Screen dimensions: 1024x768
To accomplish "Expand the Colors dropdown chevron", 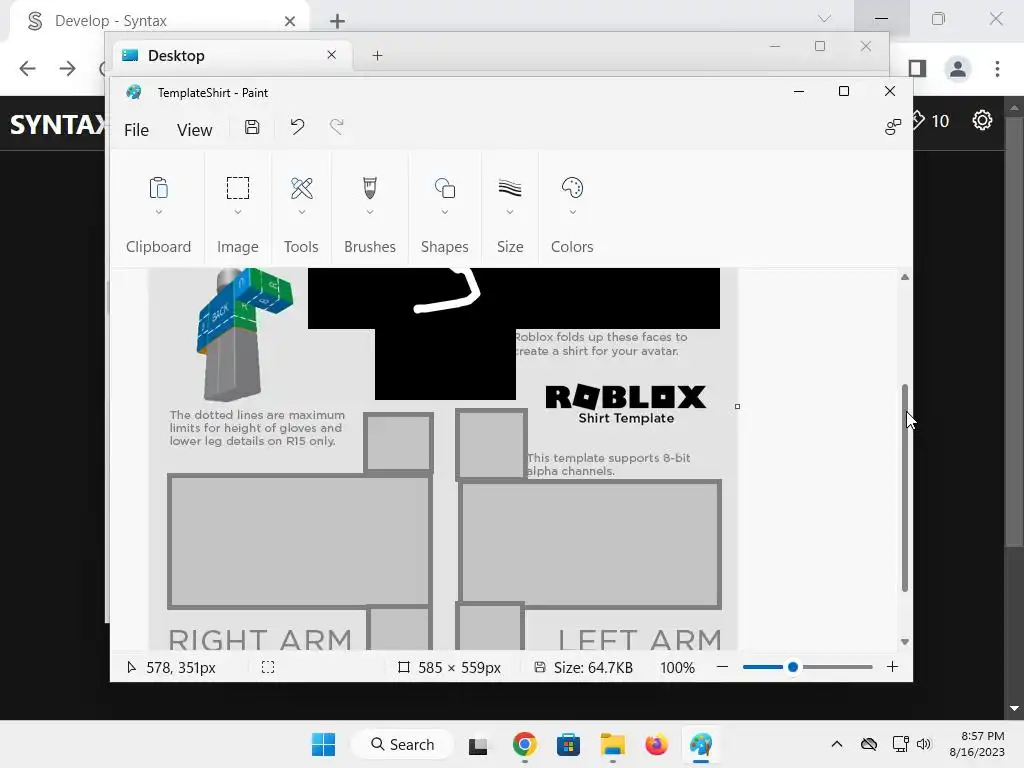I will 572,212.
